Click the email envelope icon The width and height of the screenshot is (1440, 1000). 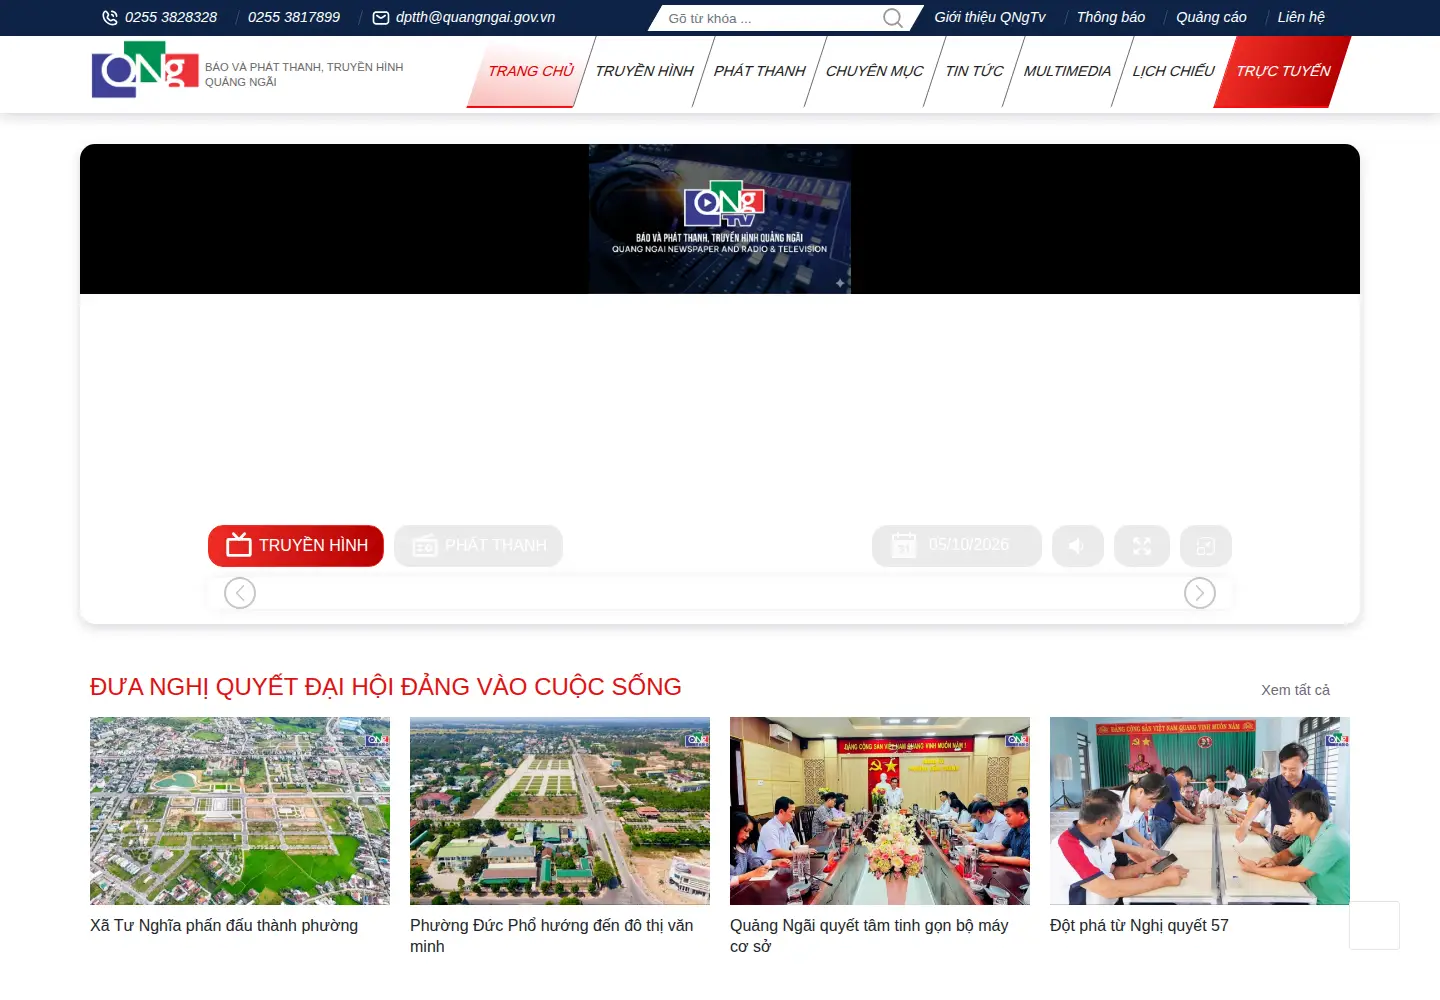381,18
